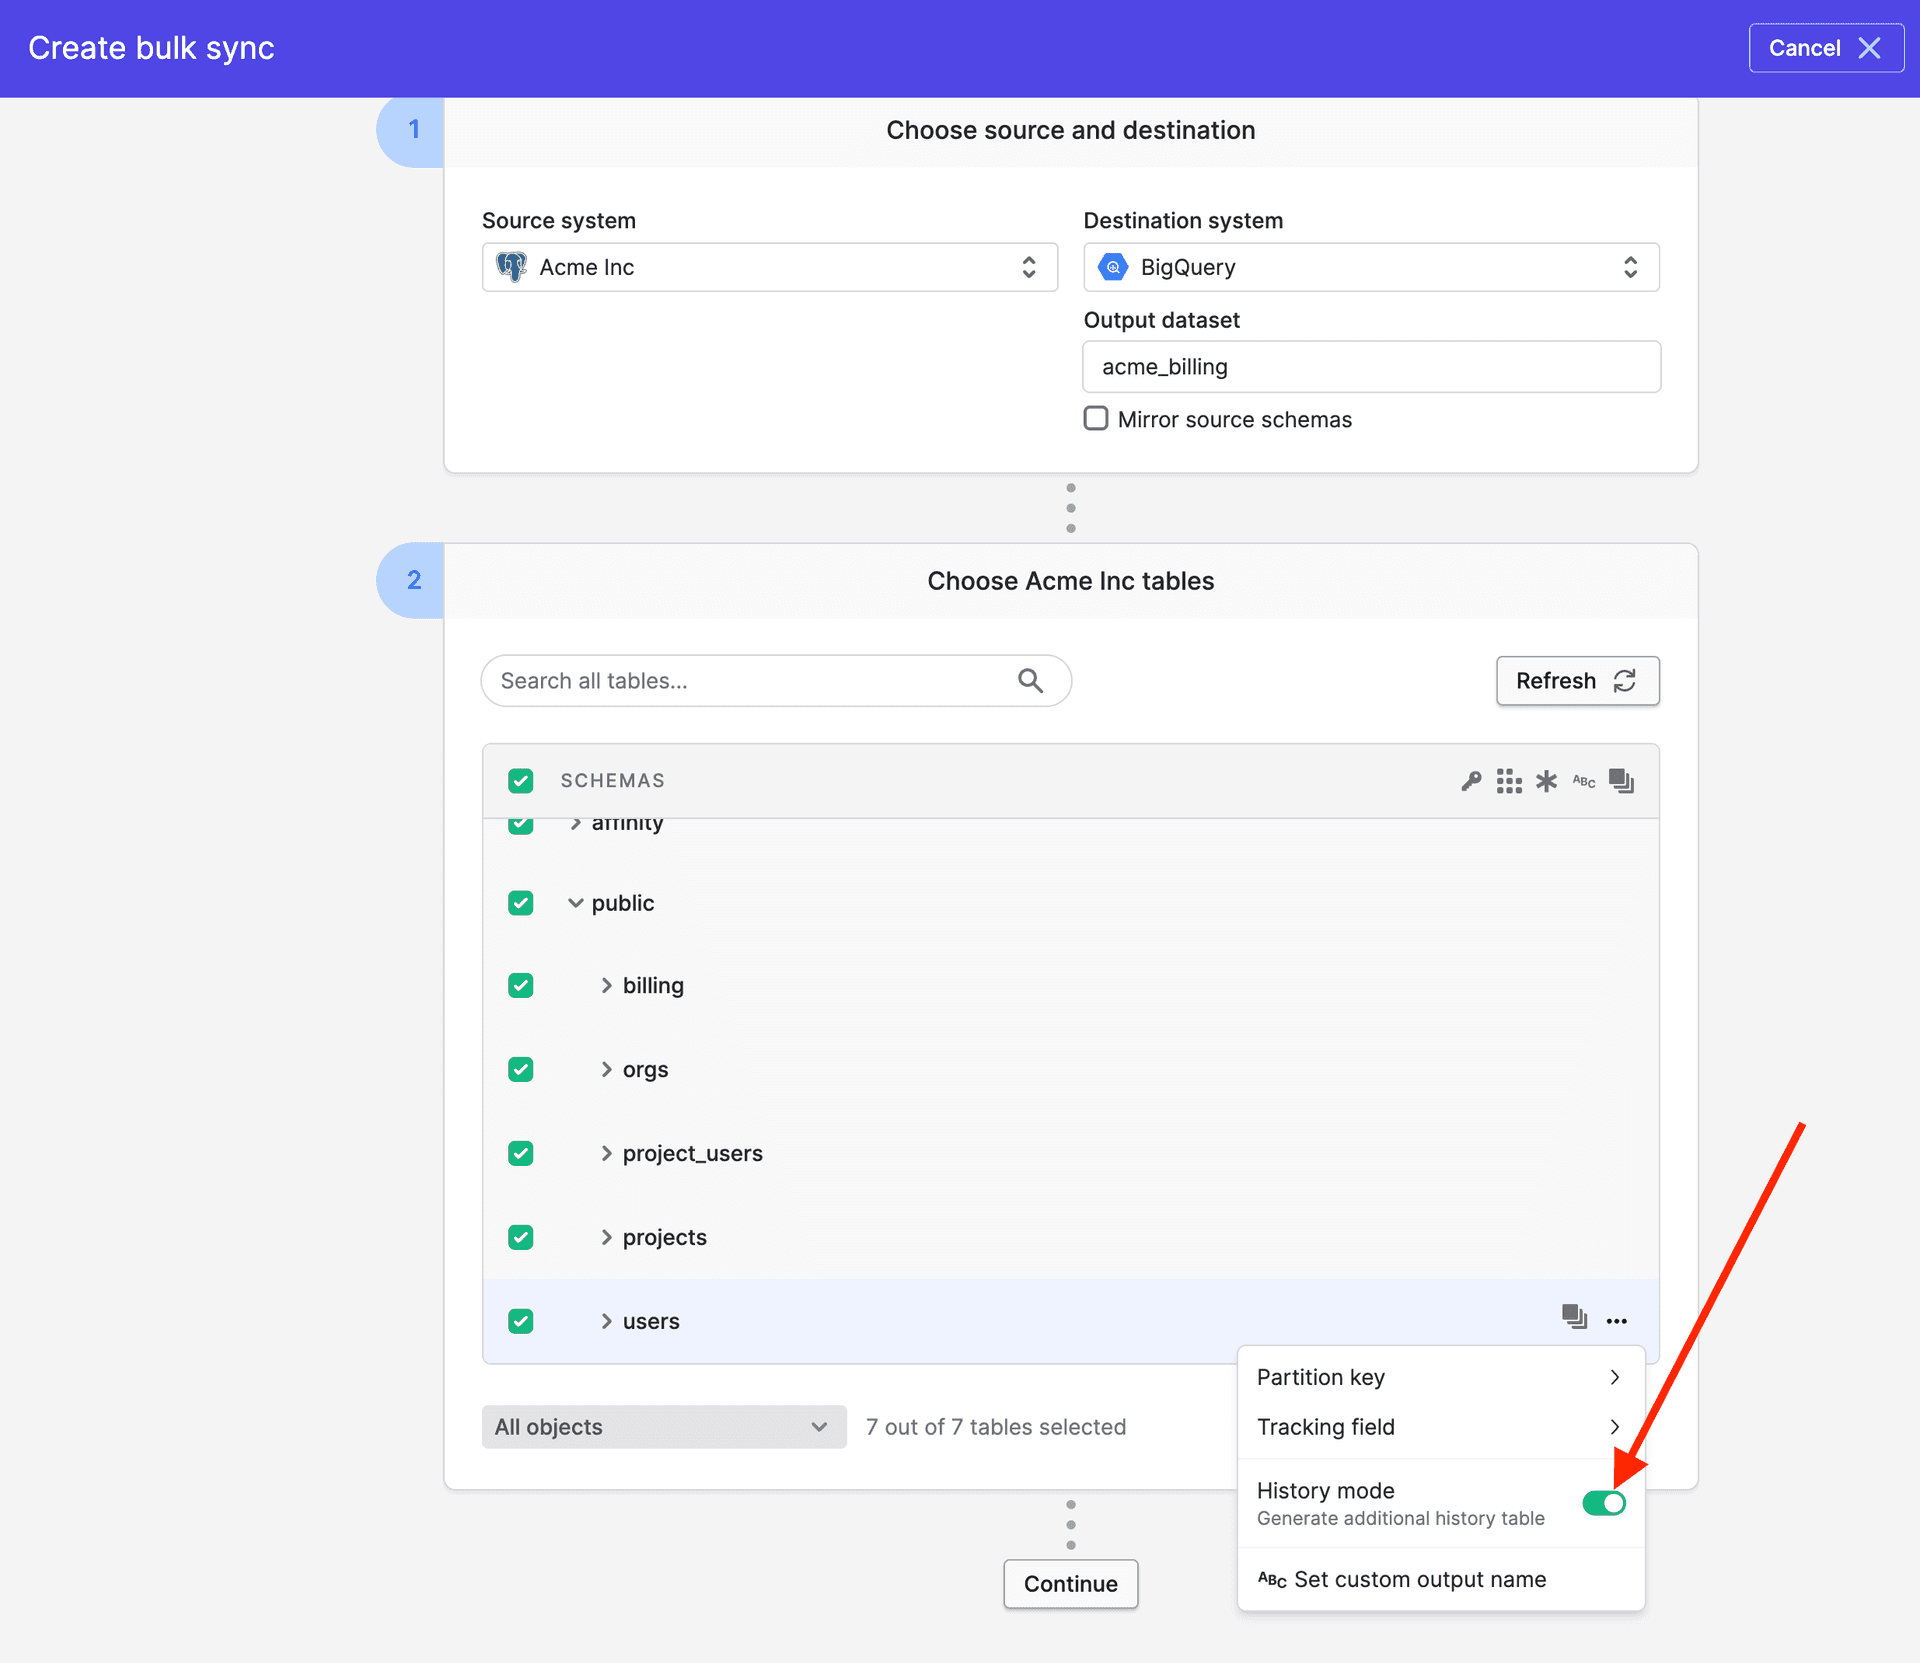Open the All objects filter dropdown

(664, 1427)
